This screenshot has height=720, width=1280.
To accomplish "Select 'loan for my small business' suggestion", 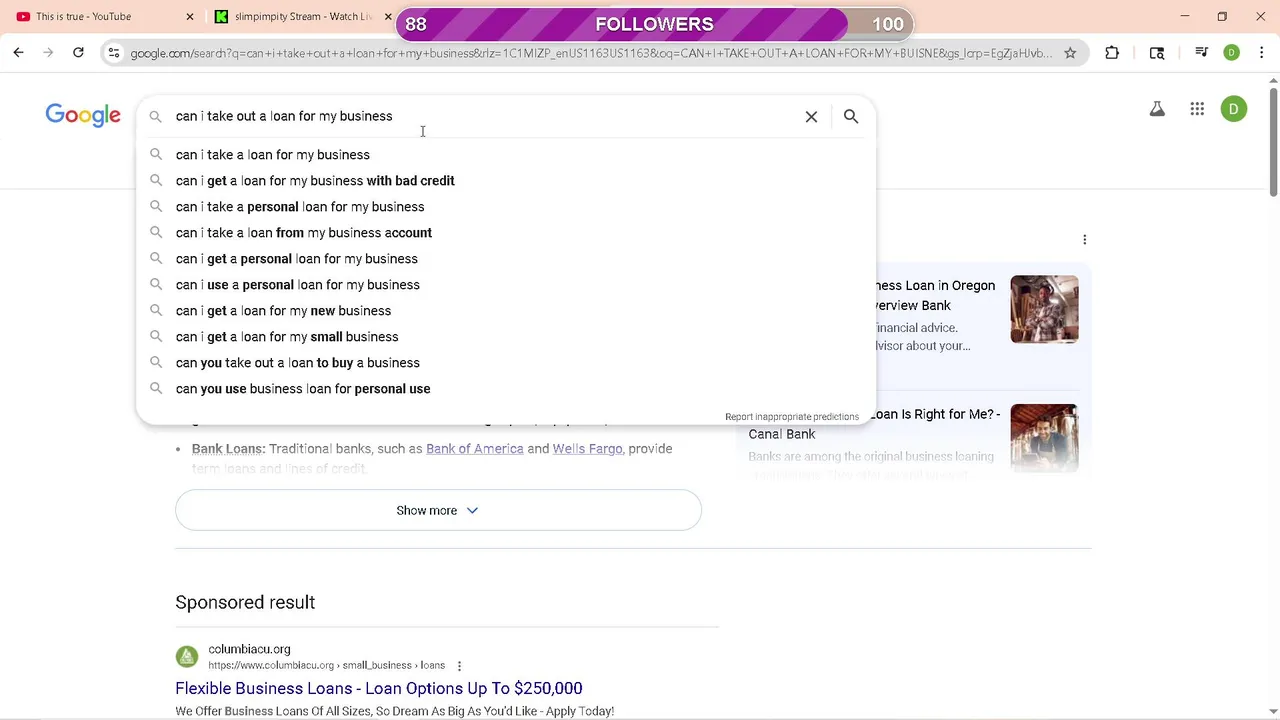I will pyautogui.click(x=287, y=337).
